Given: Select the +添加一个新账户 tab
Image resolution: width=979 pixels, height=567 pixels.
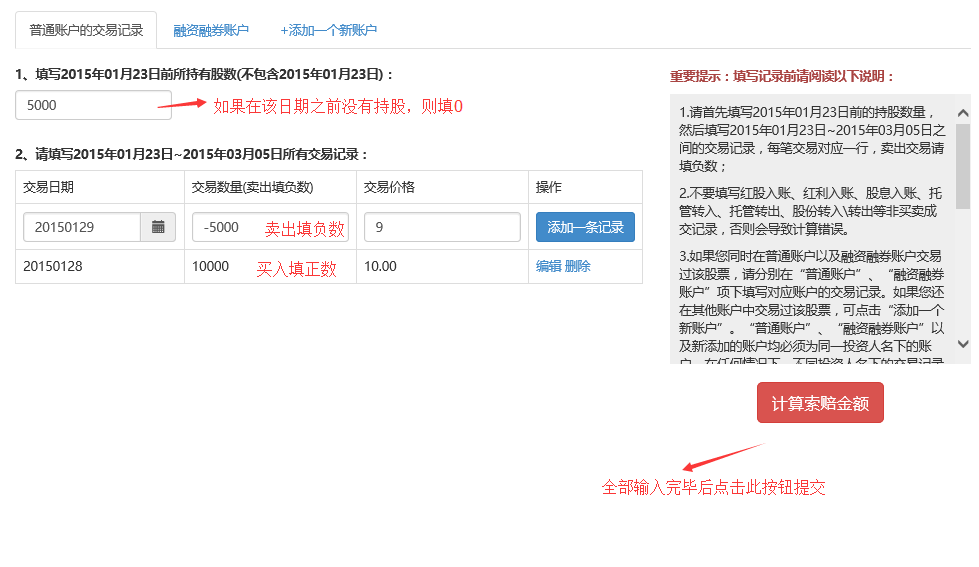Looking at the screenshot, I should (x=328, y=30).
